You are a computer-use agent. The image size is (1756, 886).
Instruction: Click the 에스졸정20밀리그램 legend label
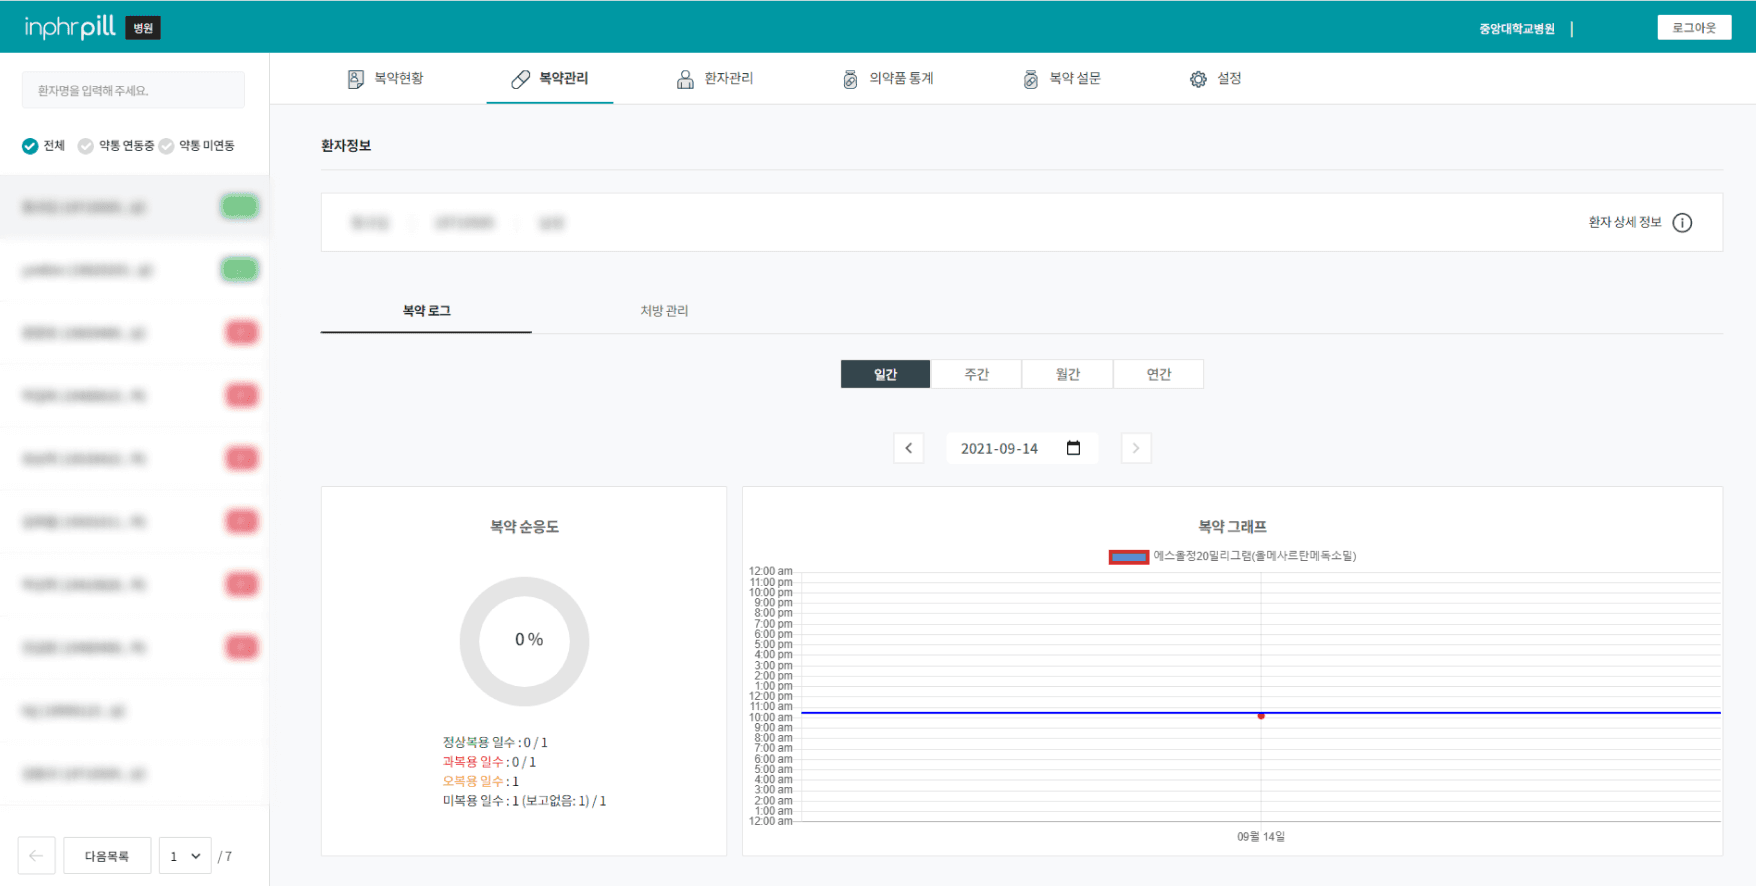click(1255, 556)
